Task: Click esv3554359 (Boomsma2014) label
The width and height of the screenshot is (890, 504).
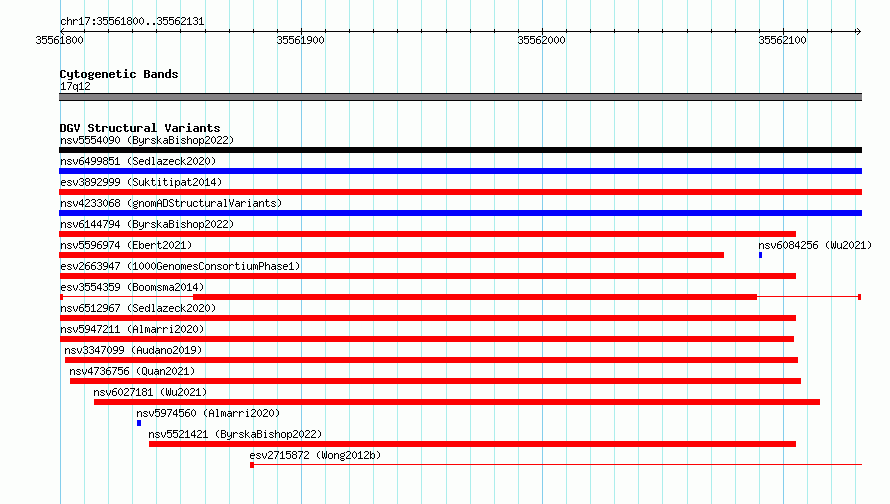Action: (x=132, y=287)
